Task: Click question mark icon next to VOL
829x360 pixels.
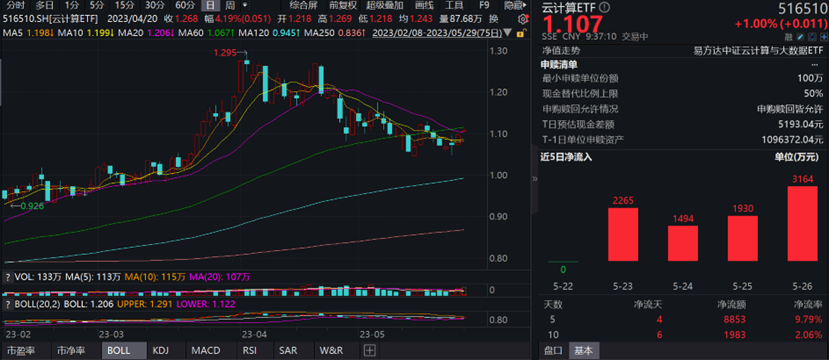Action: 8,276
